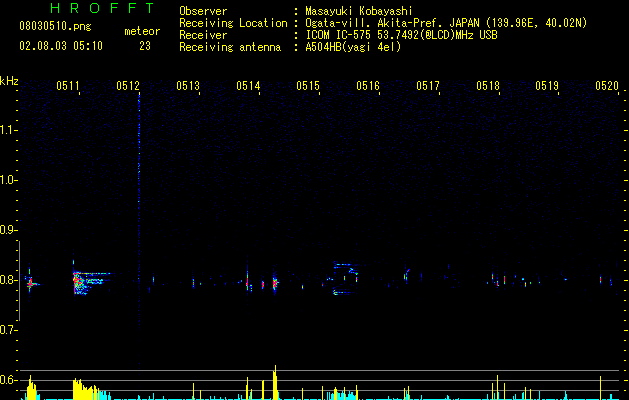Select the Ogata-vill. Akita-Pref. JAPAN location text
The width and height of the screenshot is (629, 400).
coord(446,23)
